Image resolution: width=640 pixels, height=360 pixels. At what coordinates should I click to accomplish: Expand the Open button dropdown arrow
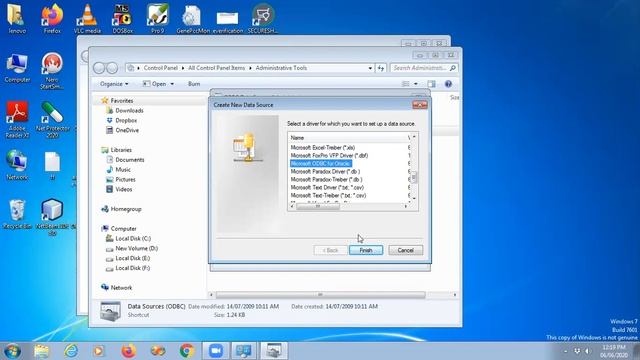tap(172, 84)
